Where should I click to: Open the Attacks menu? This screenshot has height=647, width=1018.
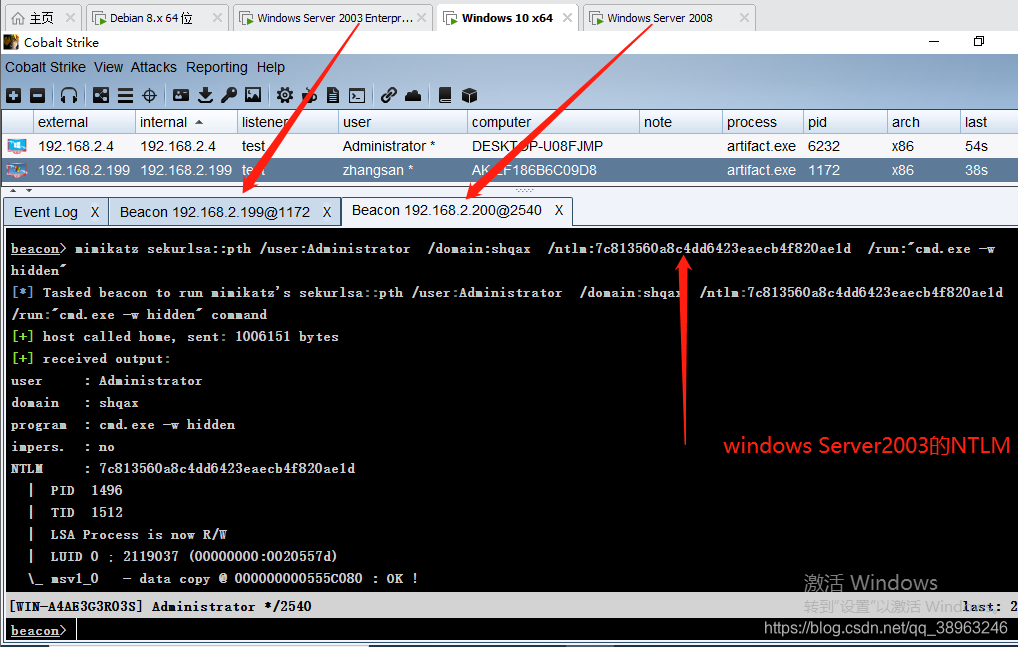point(154,67)
